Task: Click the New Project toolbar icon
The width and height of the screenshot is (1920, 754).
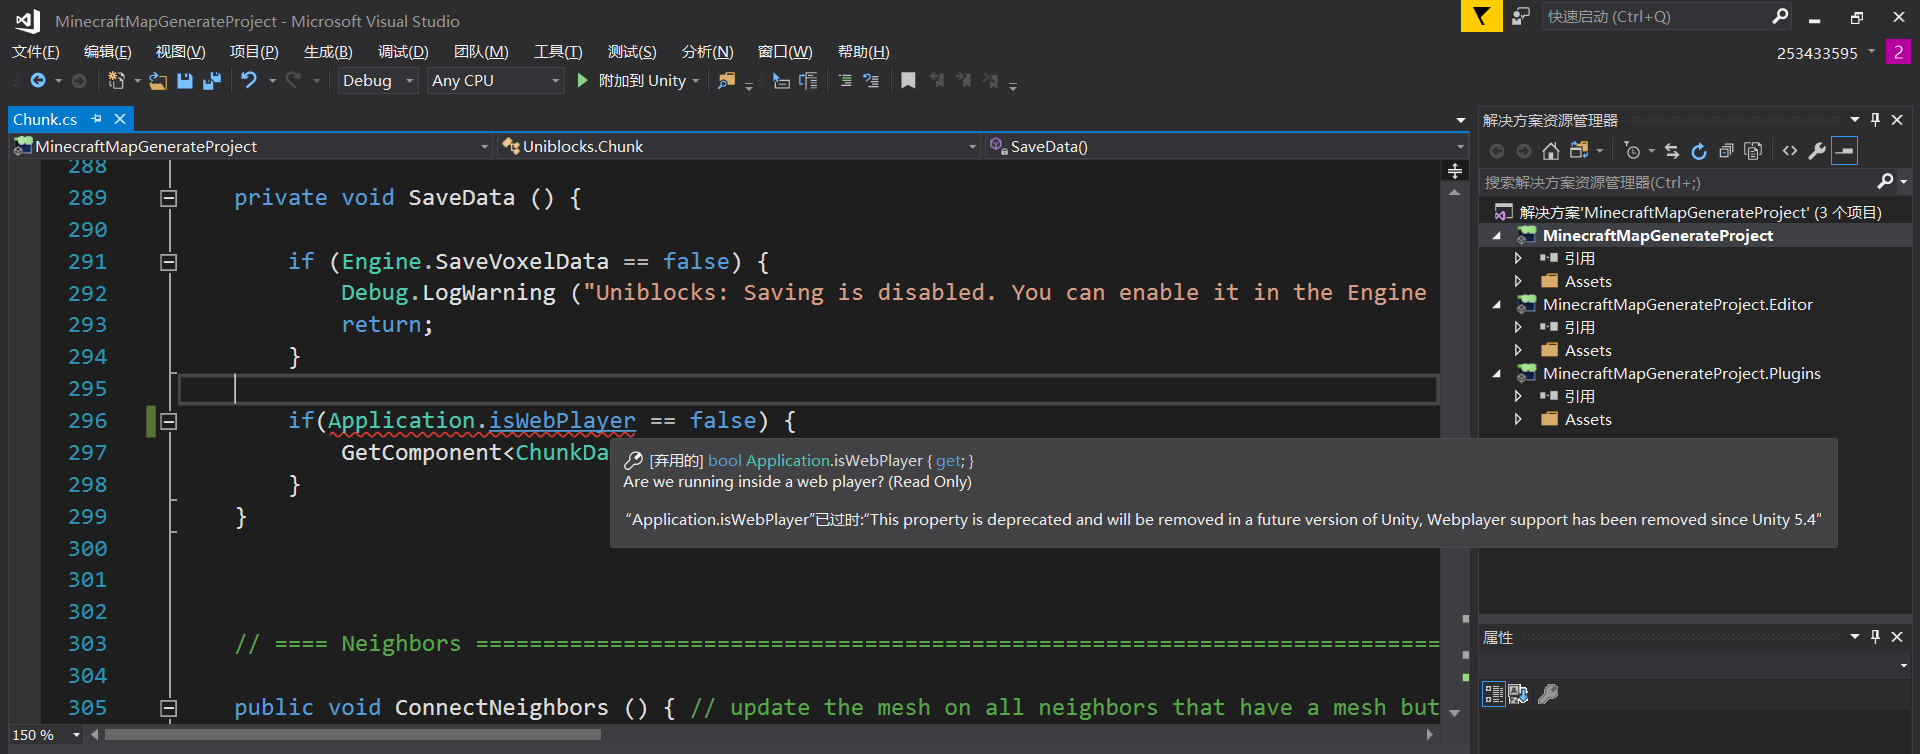Action: [116, 80]
